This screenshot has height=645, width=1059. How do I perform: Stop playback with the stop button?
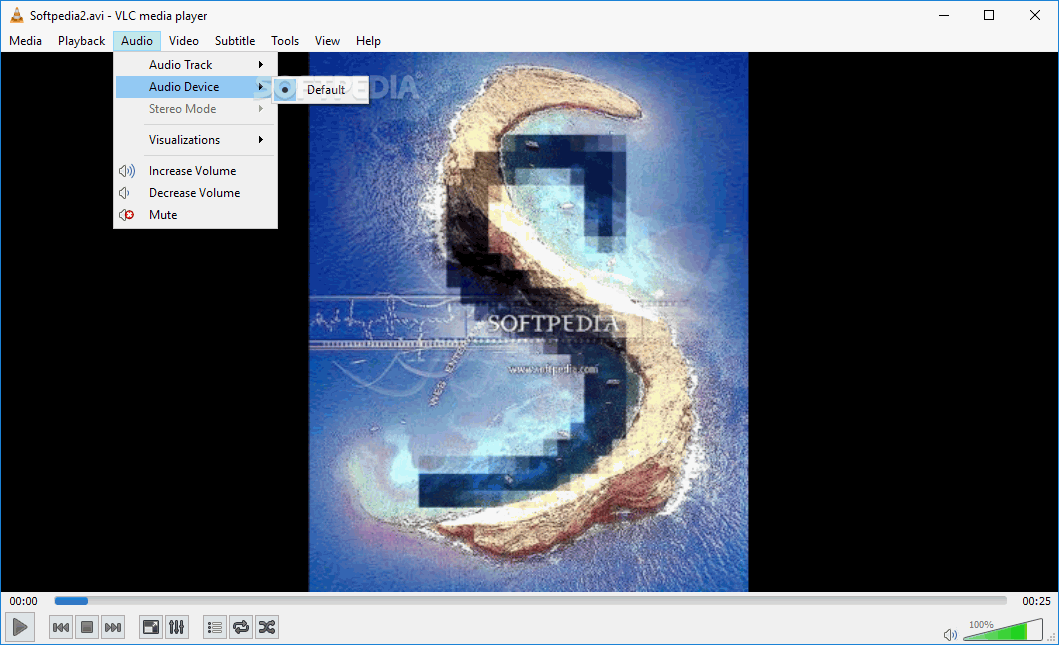click(x=86, y=627)
